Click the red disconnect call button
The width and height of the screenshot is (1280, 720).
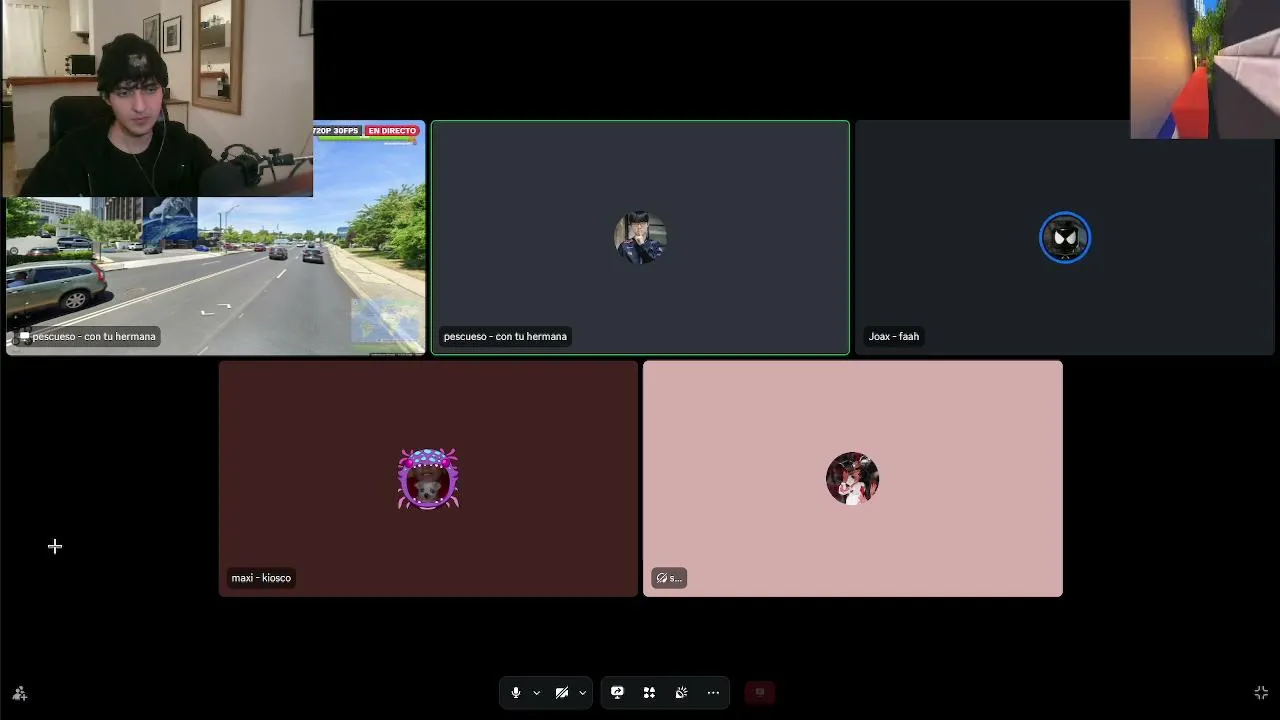[x=760, y=692]
